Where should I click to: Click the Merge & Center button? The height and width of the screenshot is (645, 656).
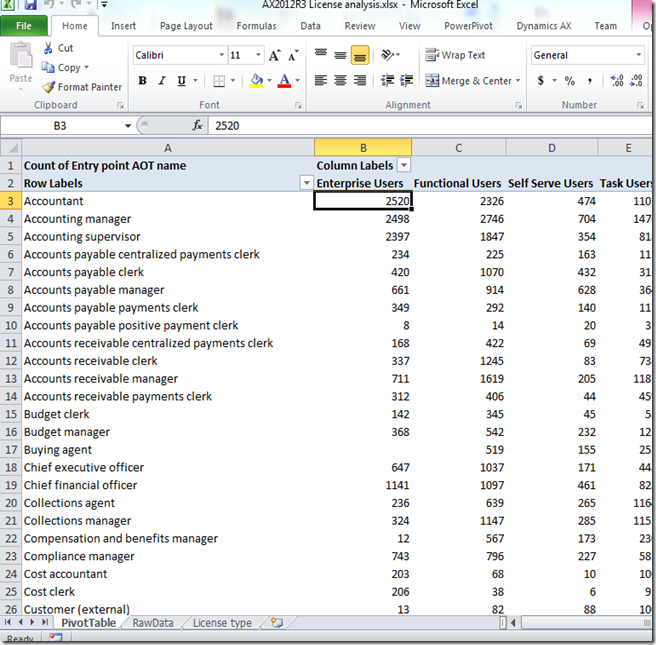pyautogui.click(x=468, y=81)
